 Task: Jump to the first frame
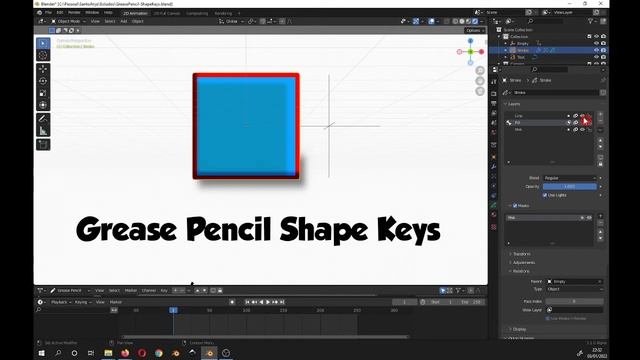tap(247, 302)
